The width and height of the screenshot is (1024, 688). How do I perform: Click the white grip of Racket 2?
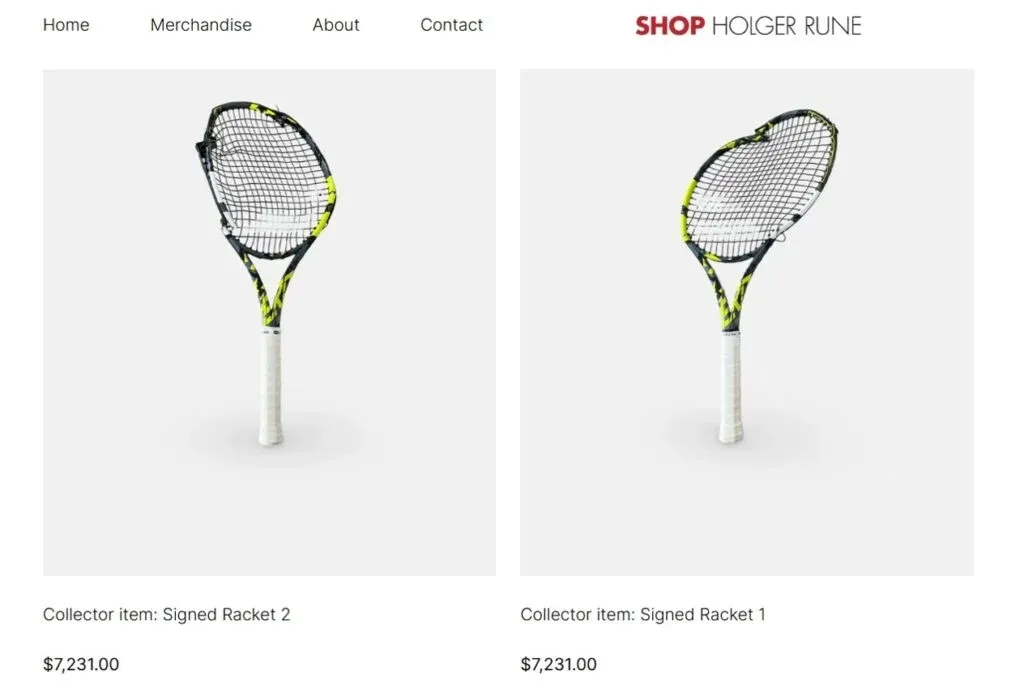pos(271,386)
